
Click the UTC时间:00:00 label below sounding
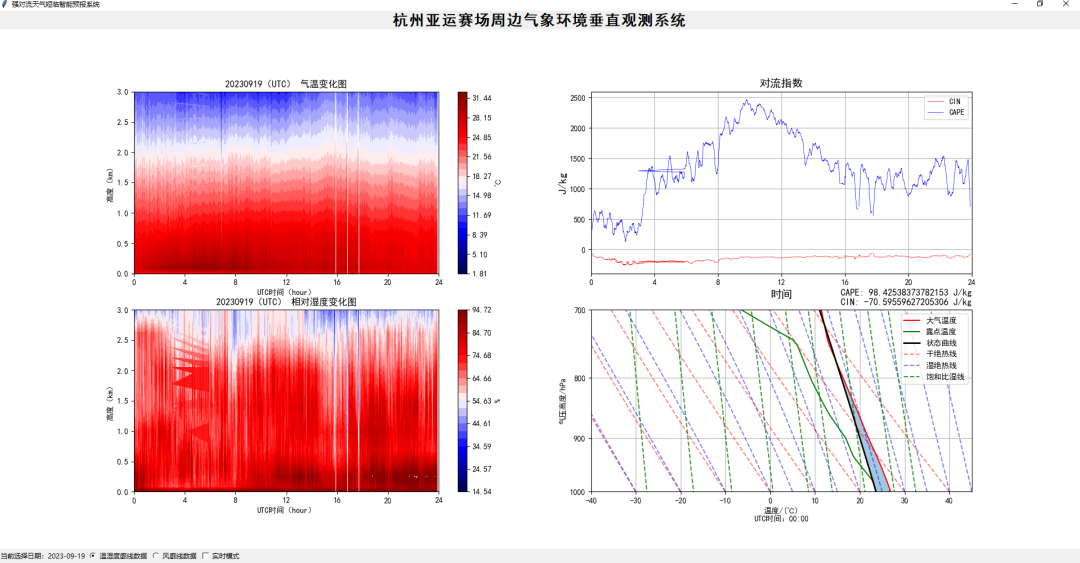point(781,519)
